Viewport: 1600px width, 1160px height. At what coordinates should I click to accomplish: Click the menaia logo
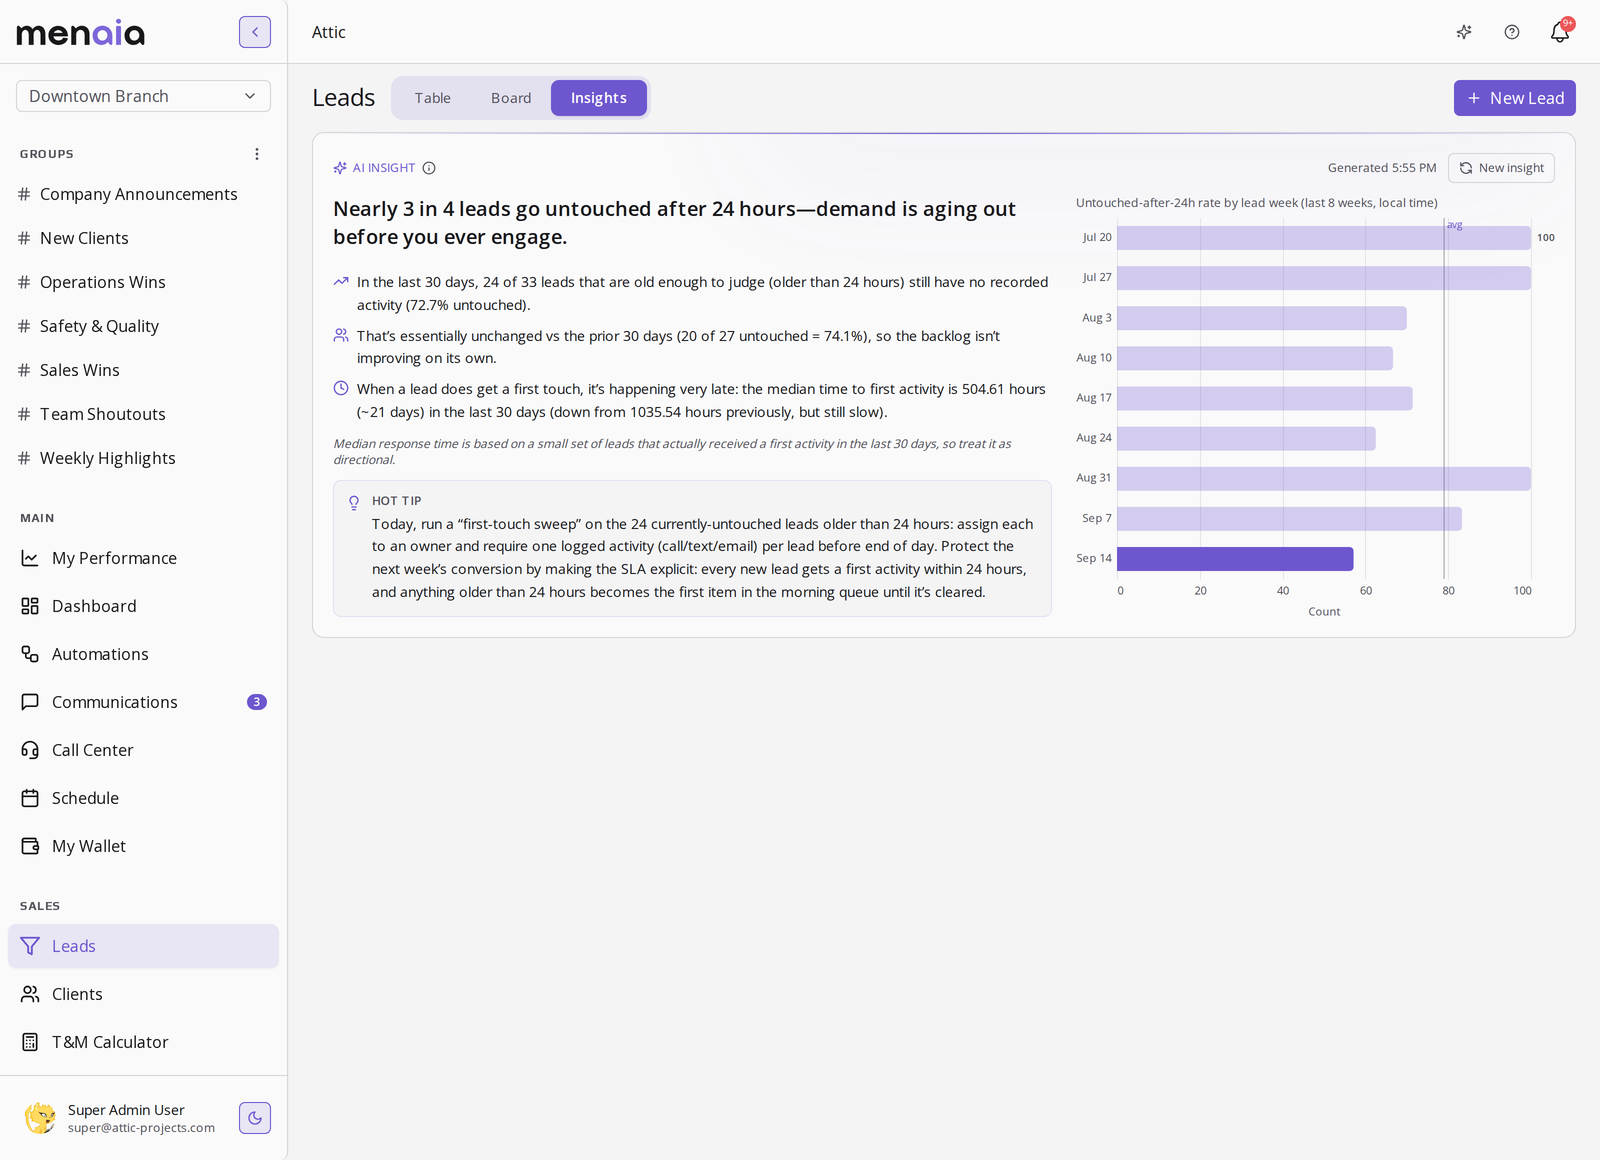point(81,33)
